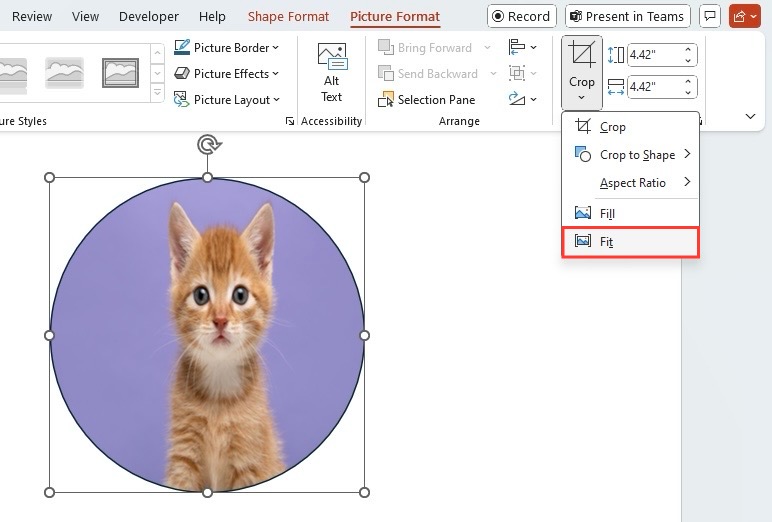Open the Align objects dropdown icon

point(522,47)
